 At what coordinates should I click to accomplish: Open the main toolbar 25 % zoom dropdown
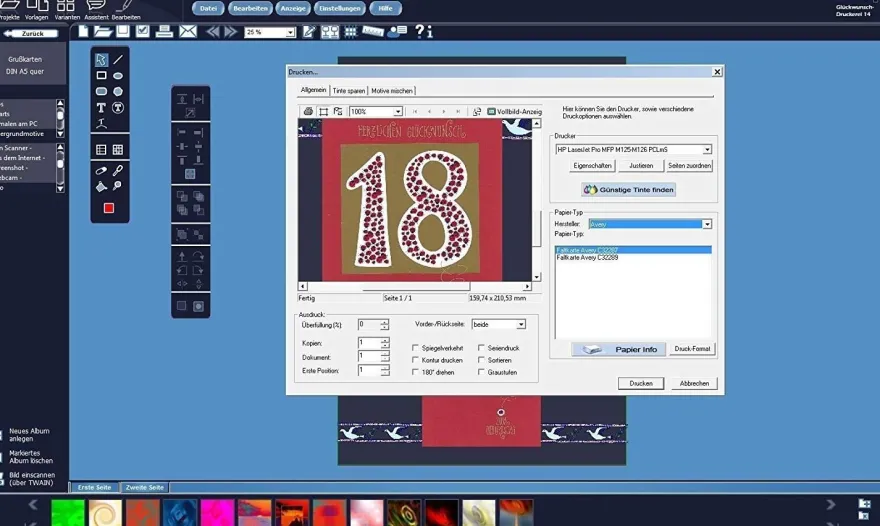290,33
